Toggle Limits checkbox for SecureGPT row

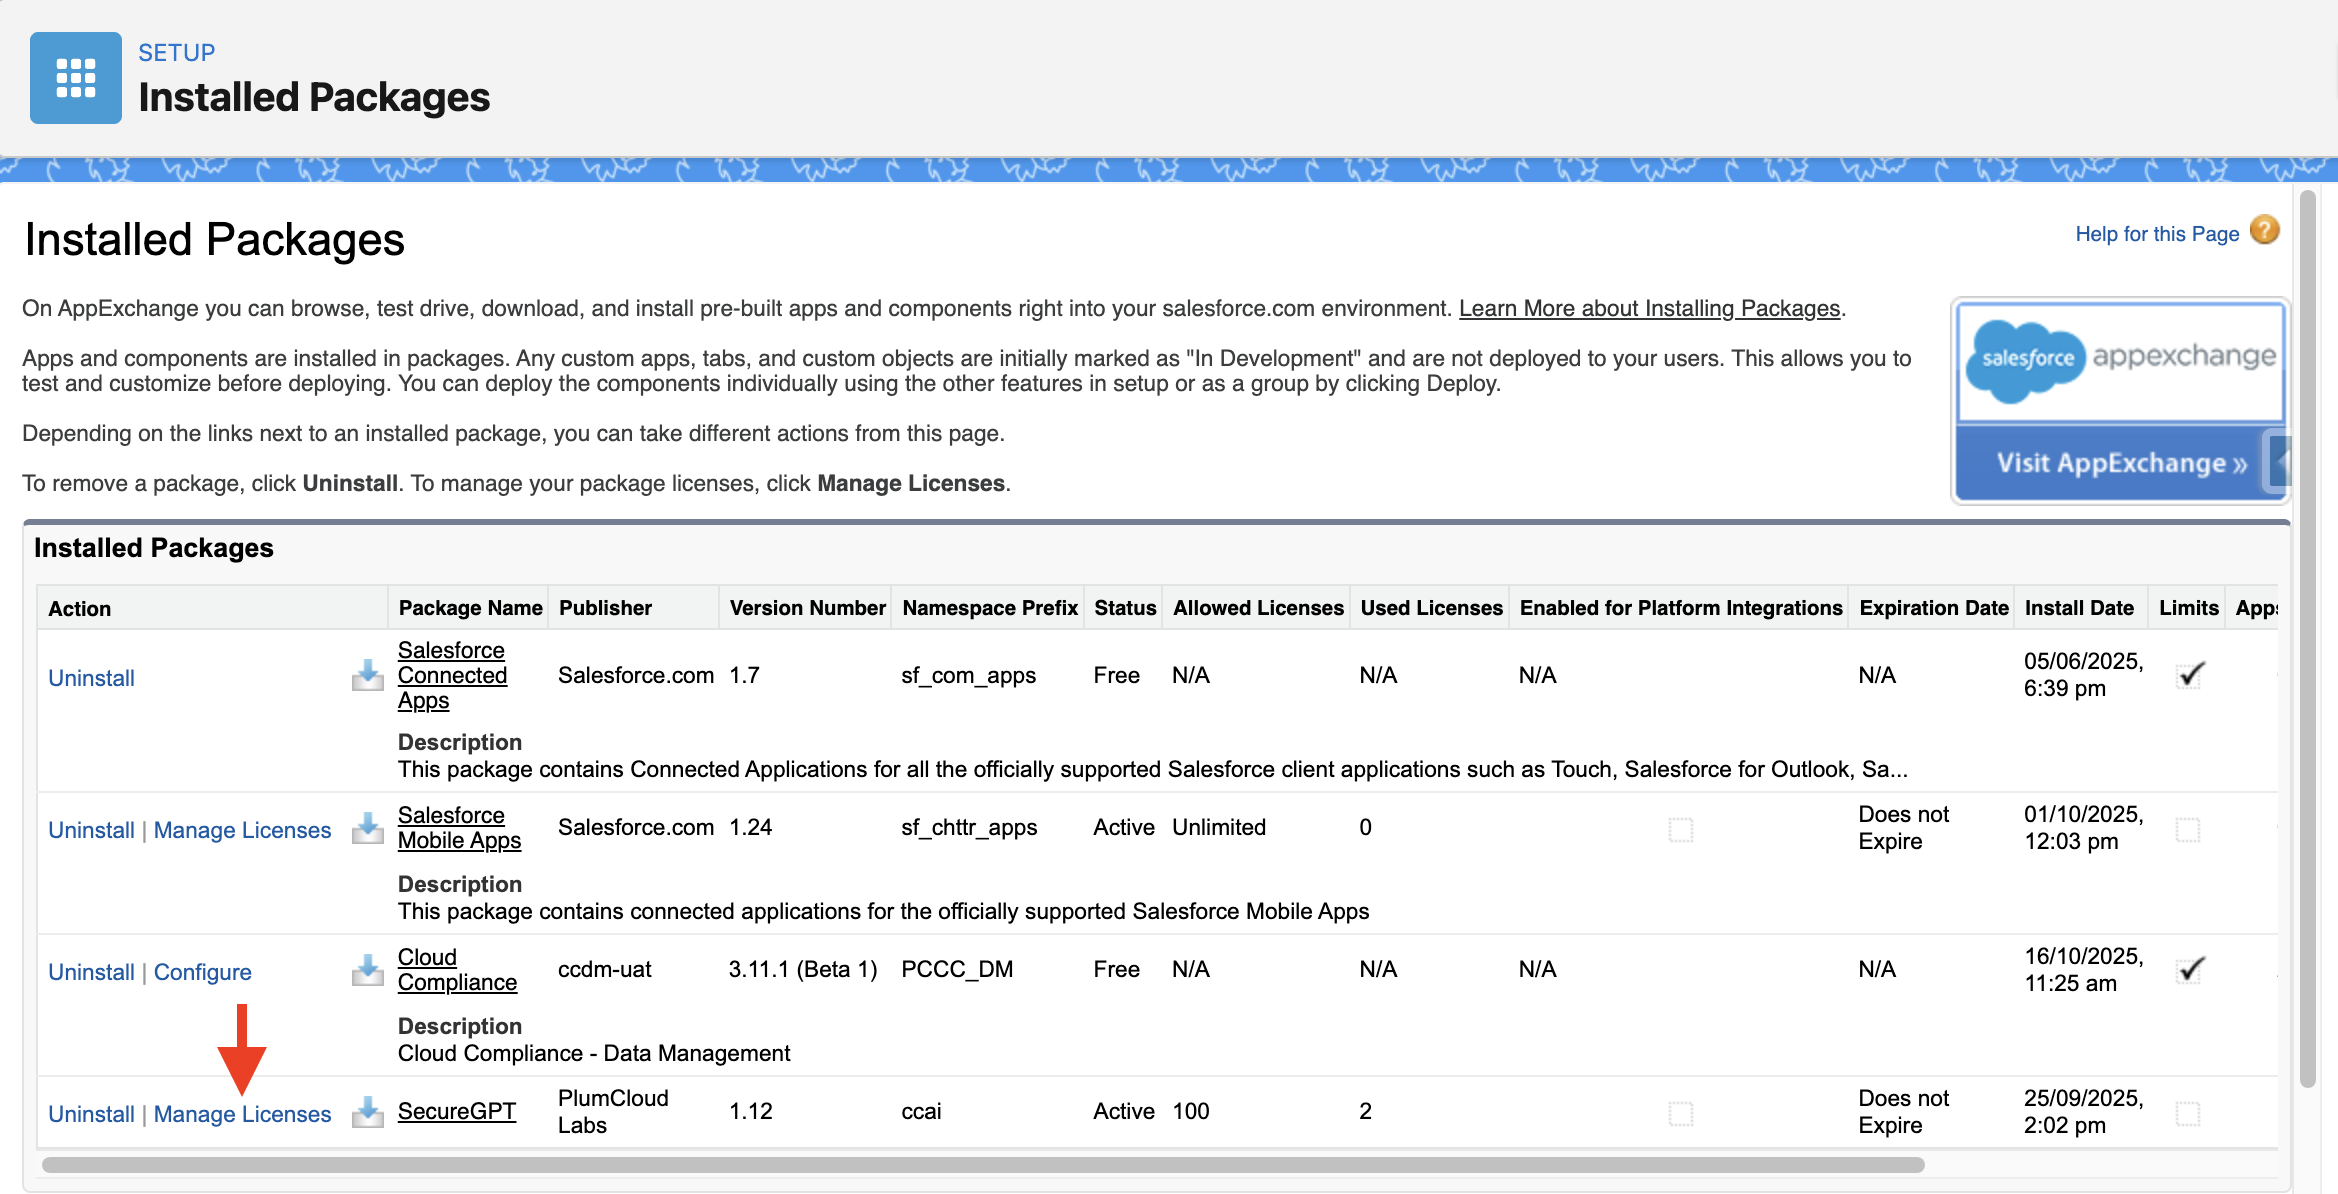(x=2187, y=1113)
